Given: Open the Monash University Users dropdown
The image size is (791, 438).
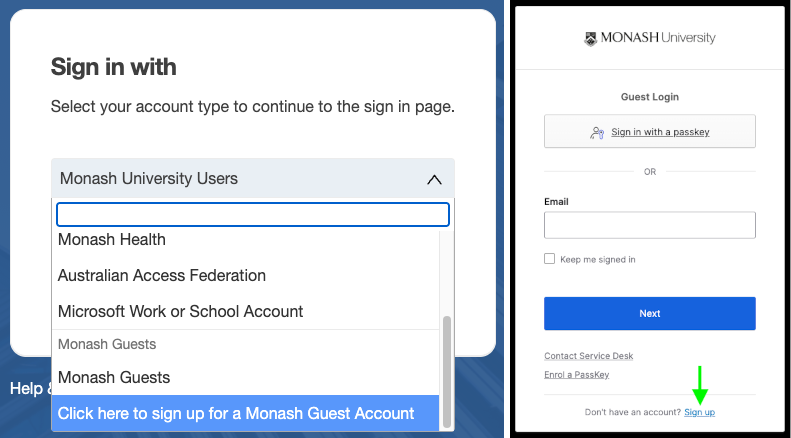Looking at the screenshot, I should (253, 178).
